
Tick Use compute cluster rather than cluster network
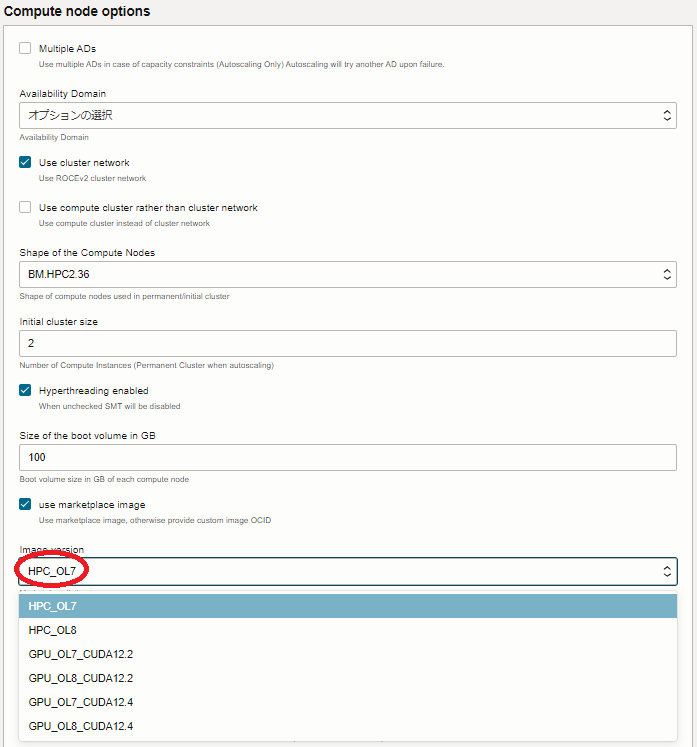coord(25,207)
